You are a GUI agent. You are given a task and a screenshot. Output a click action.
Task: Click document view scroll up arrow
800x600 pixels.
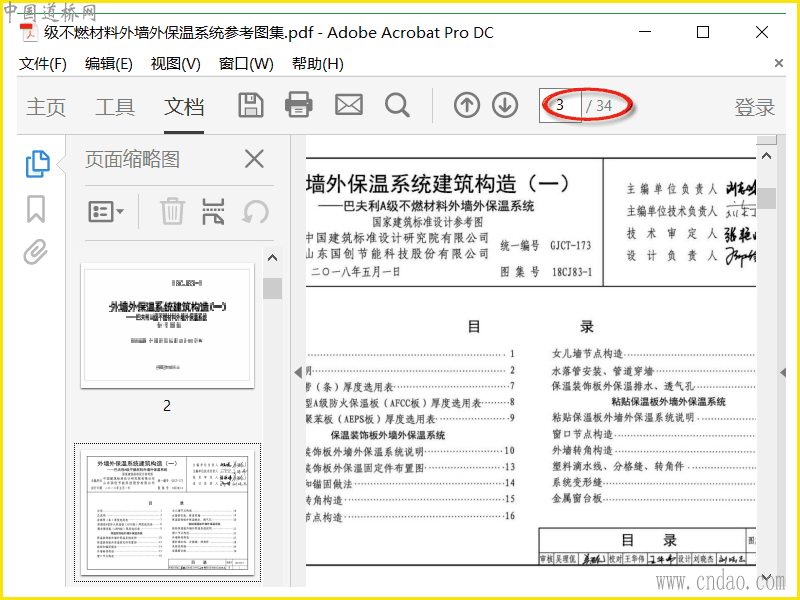(x=766, y=156)
